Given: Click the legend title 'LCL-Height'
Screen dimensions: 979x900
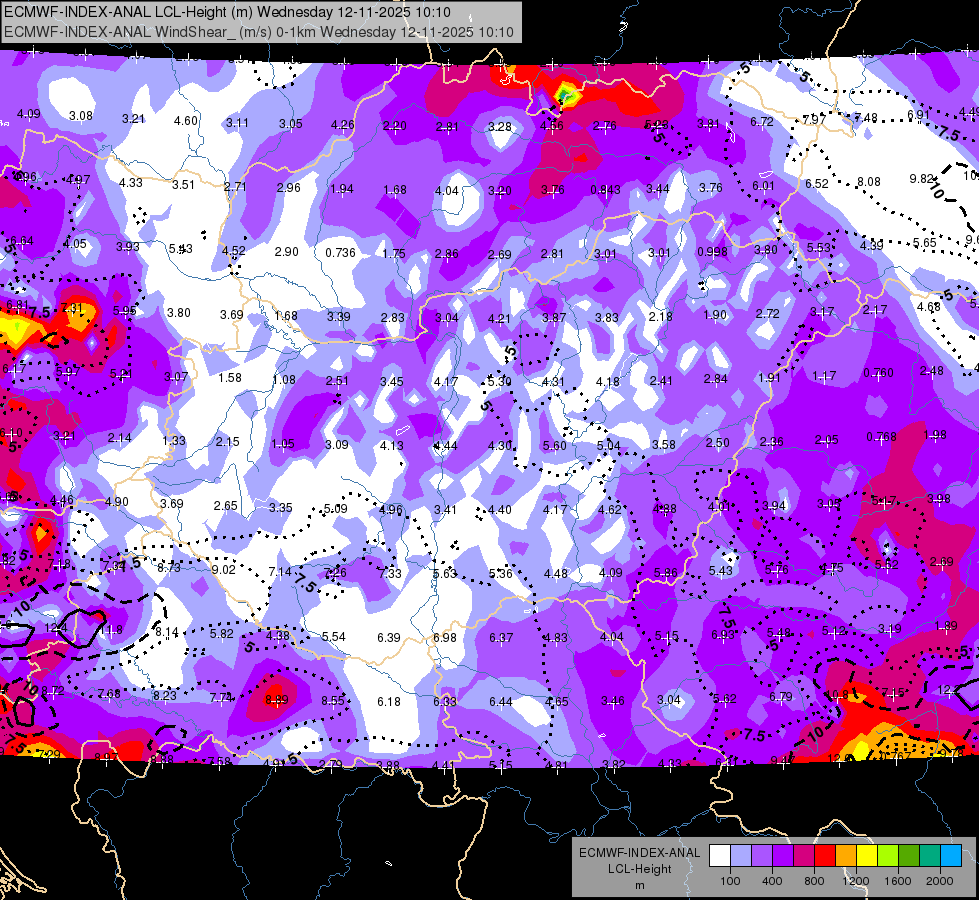Looking at the screenshot, I should pyautogui.click(x=640, y=869).
